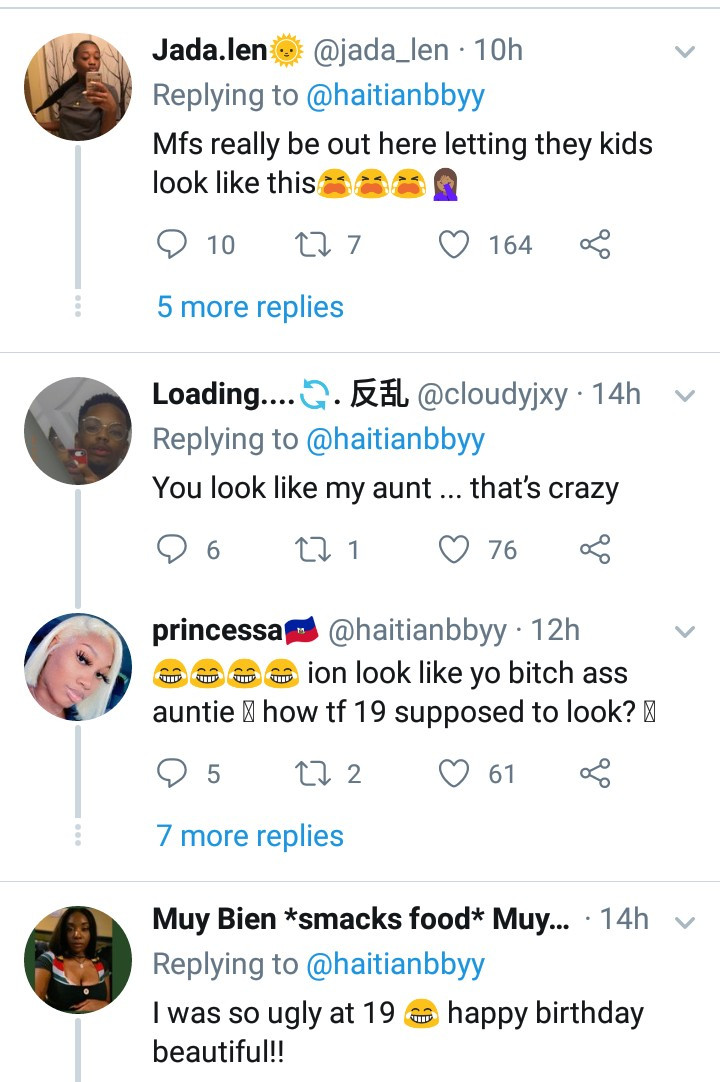Viewport: 720px width, 1082px height.
Task: Show 7 more replies
Action: pyautogui.click(x=250, y=836)
